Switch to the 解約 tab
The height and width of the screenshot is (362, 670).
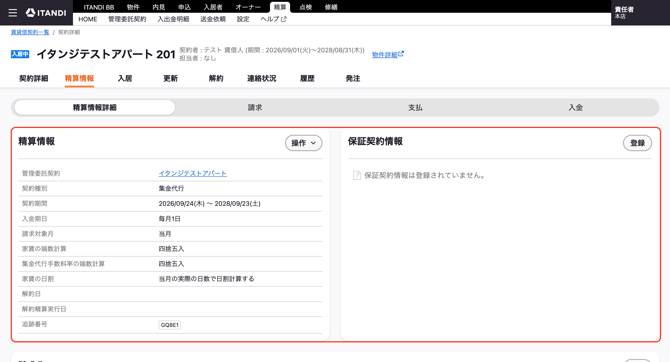(x=216, y=79)
